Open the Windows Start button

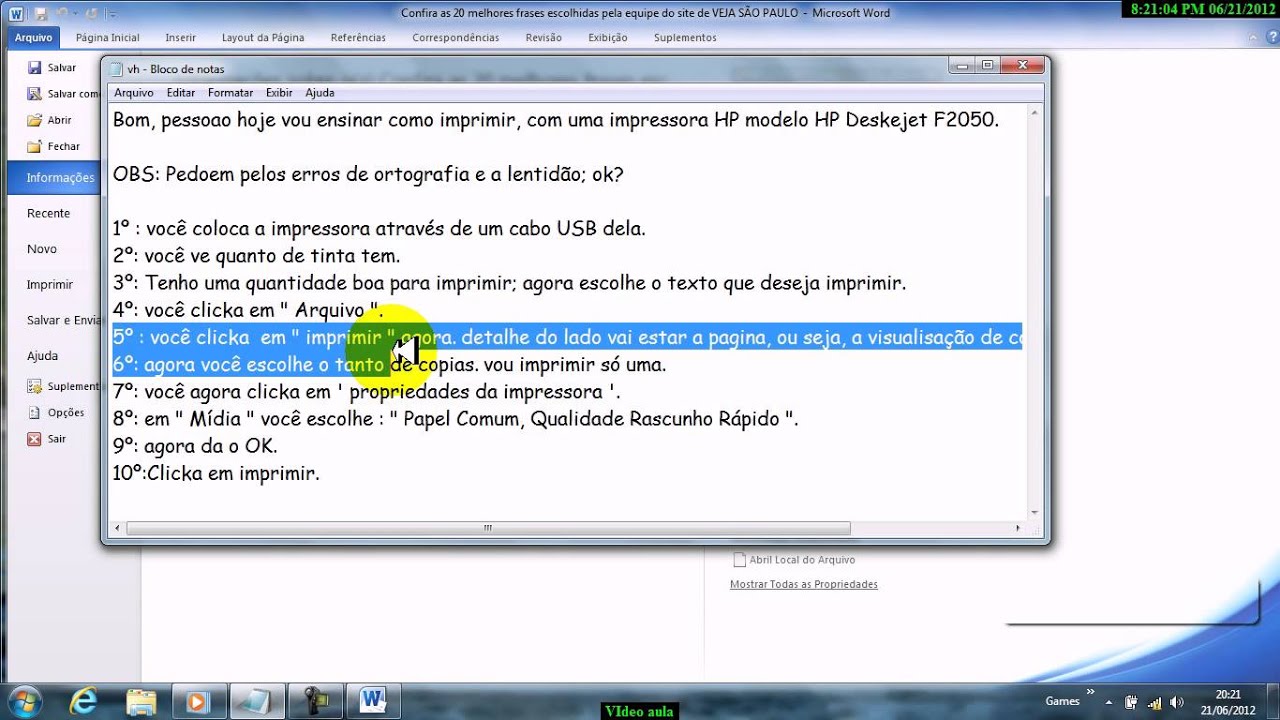(23, 700)
